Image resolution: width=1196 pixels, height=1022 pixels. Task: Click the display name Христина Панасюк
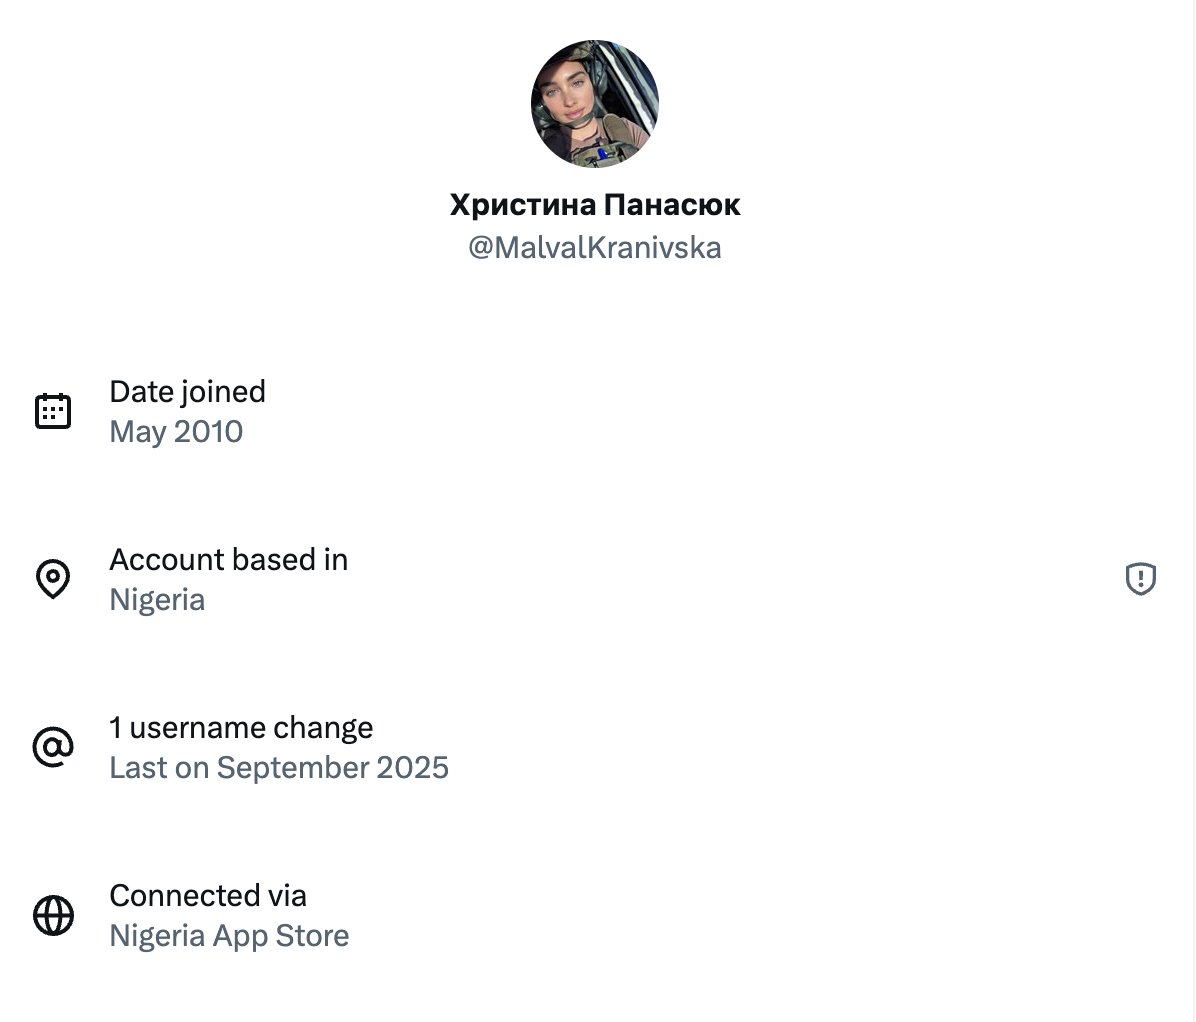[595, 204]
